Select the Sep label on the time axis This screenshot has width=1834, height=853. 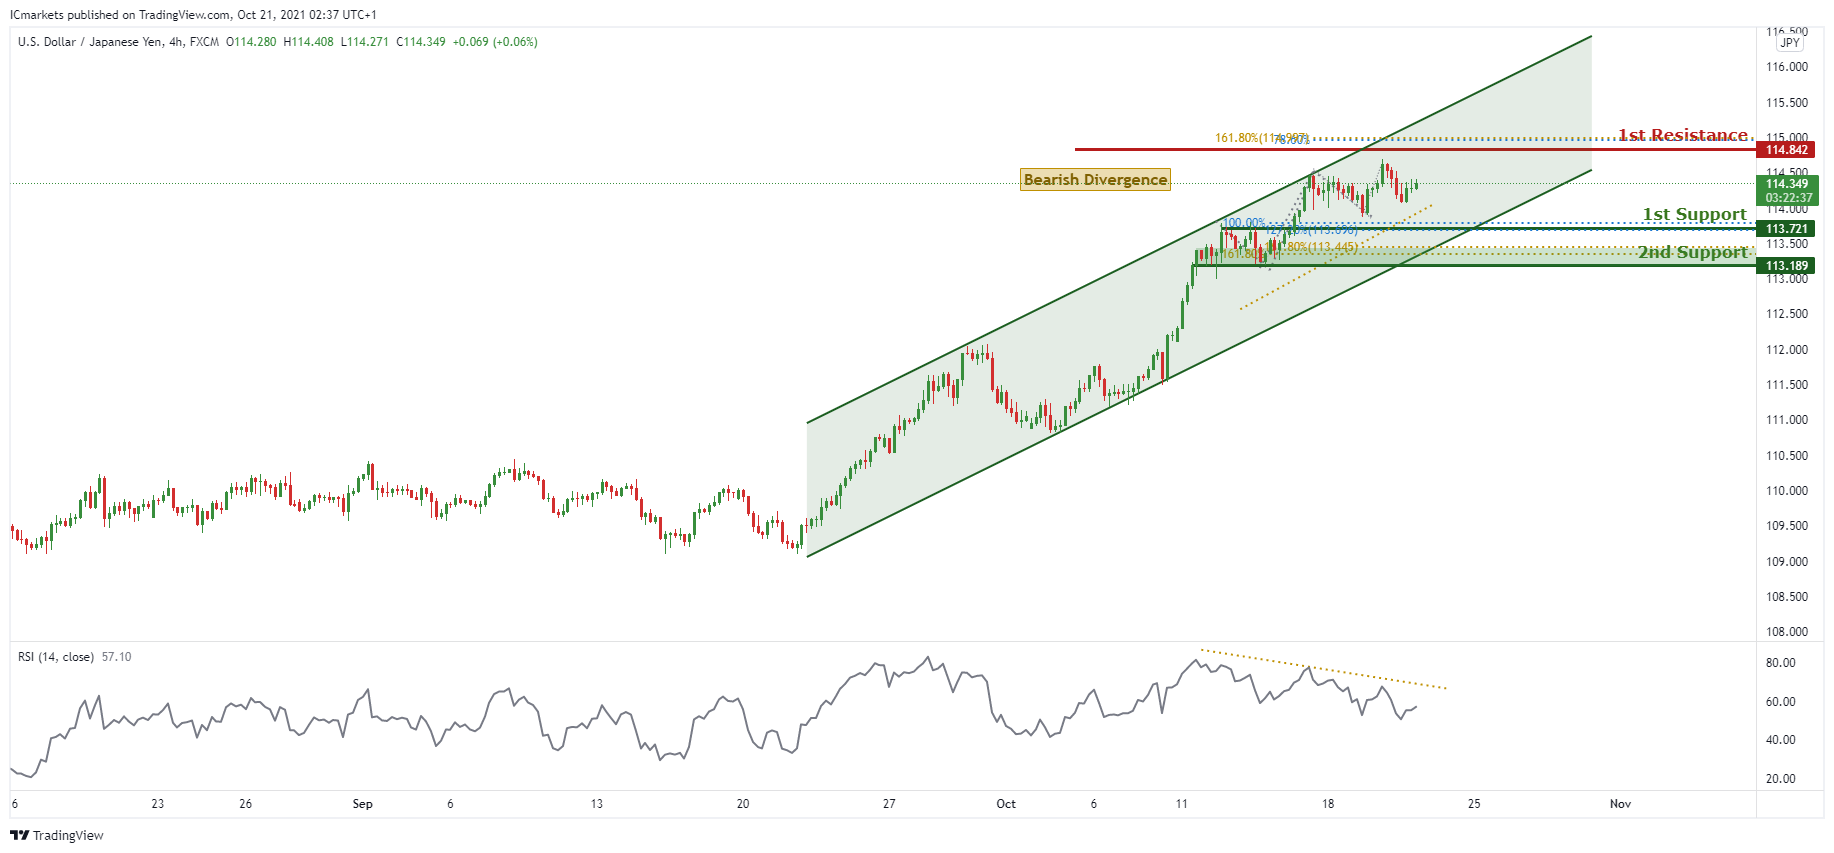point(362,804)
